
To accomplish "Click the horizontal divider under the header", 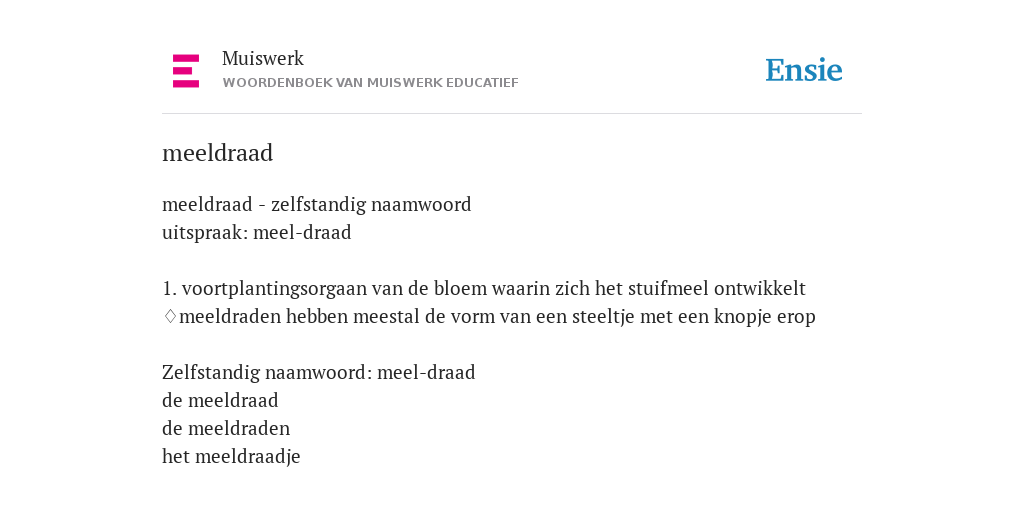I will [x=512, y=114].
